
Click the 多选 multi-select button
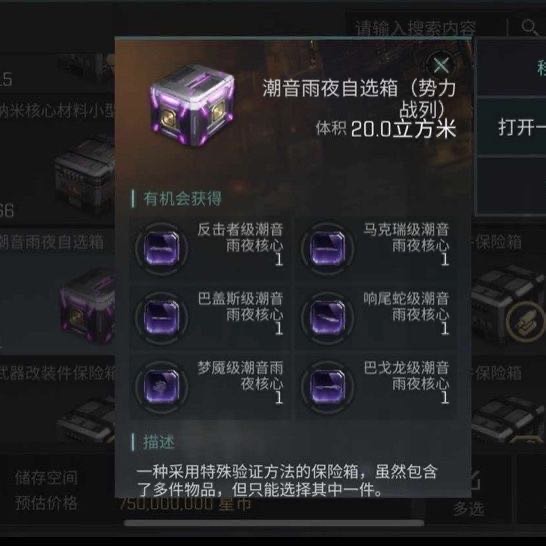(x=469, y=509)
